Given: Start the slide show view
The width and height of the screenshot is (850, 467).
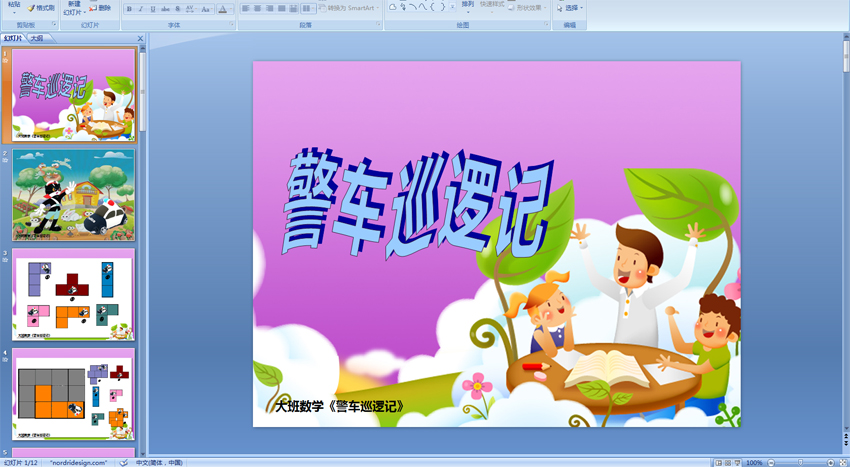Looking at the screenshot, I should 736,463.
